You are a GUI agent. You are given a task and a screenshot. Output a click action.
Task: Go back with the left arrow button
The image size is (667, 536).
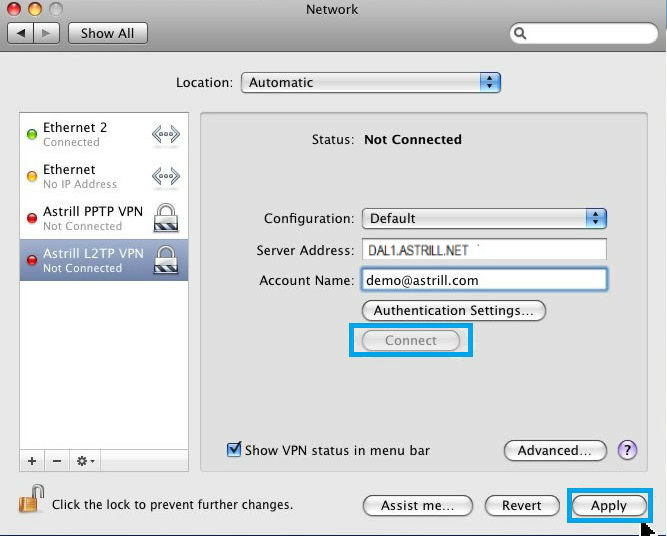(20, 33)
